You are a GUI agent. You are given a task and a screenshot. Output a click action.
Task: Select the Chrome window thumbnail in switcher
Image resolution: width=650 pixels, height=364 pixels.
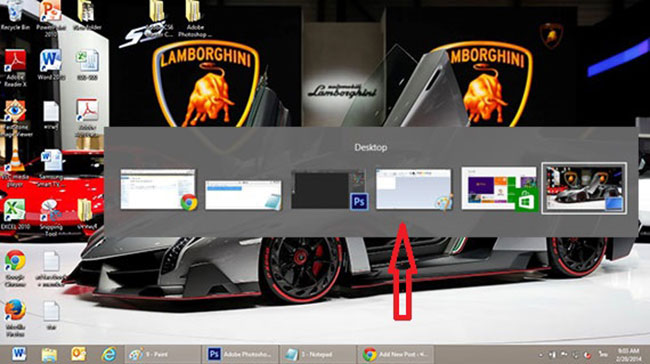158,189
